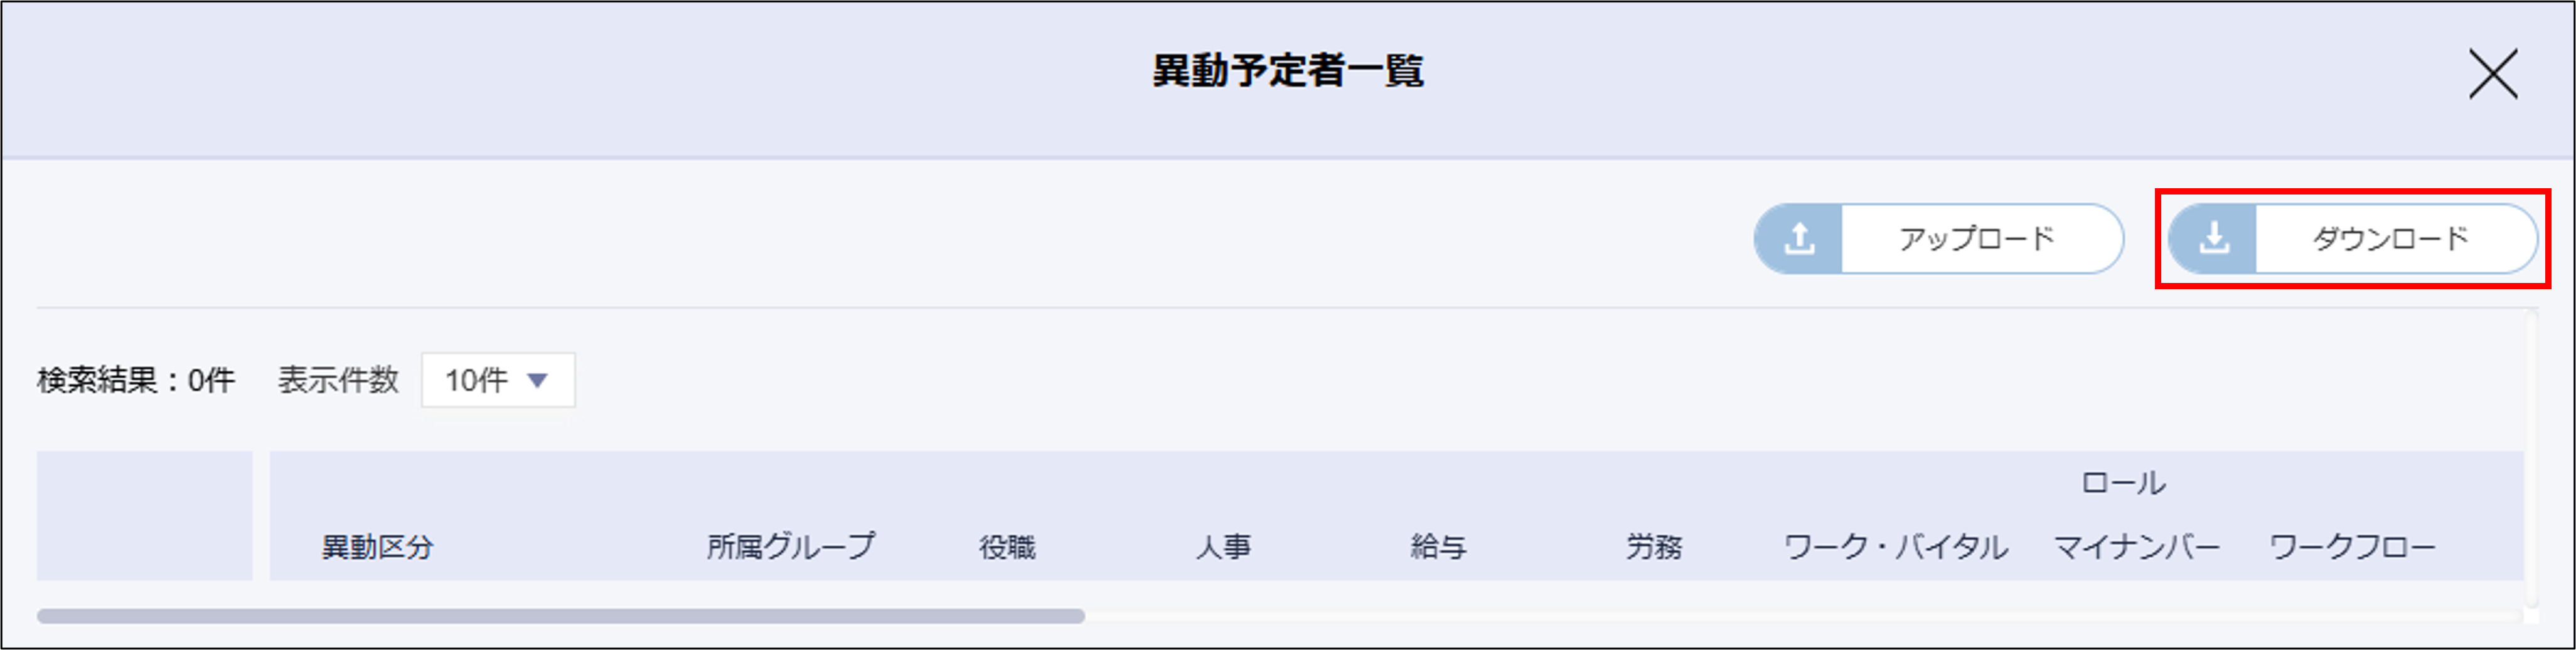
Task: Click the 所属グループ column header
Action: click(790, 547)
